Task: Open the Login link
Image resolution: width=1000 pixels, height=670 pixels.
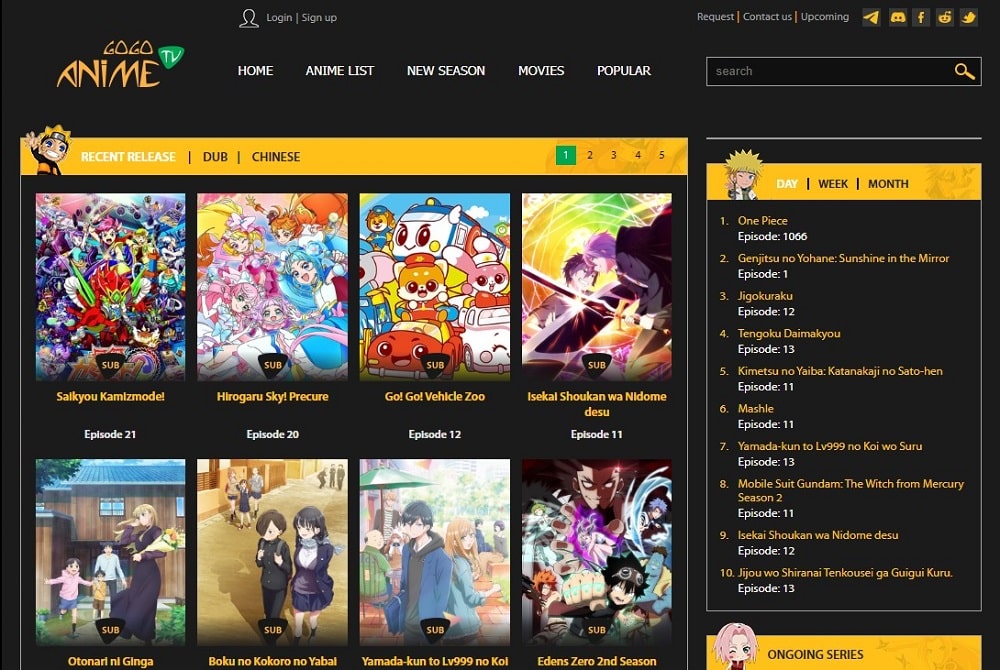Action: pos(279,18)
